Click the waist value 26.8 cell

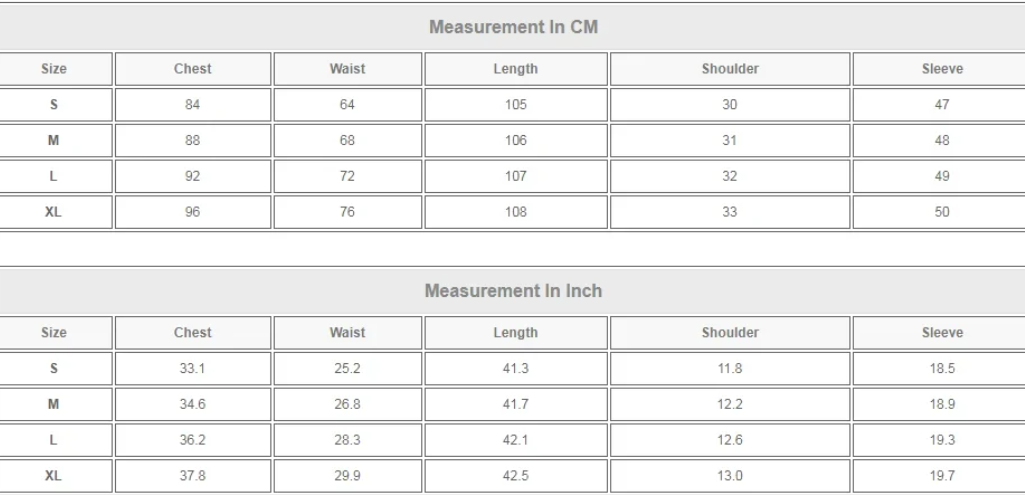pos(347,405)
